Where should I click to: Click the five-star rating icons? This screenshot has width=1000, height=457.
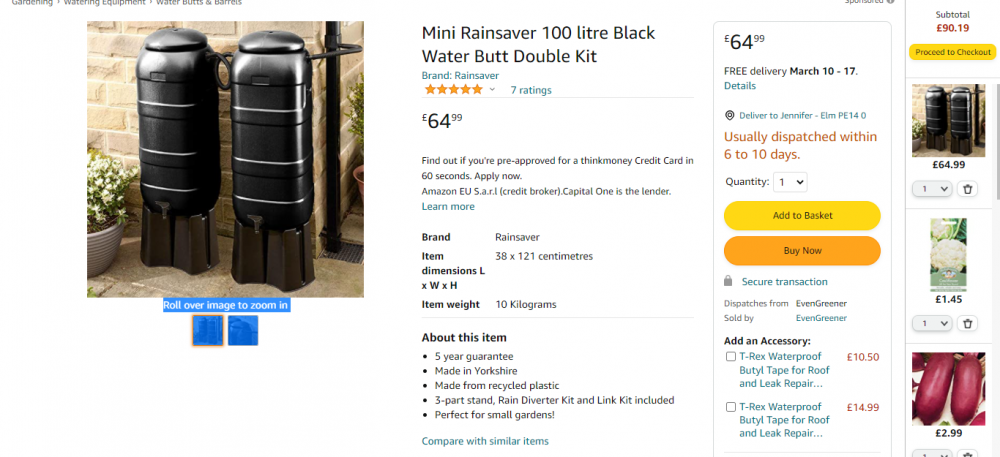click(x=453, y=90)
